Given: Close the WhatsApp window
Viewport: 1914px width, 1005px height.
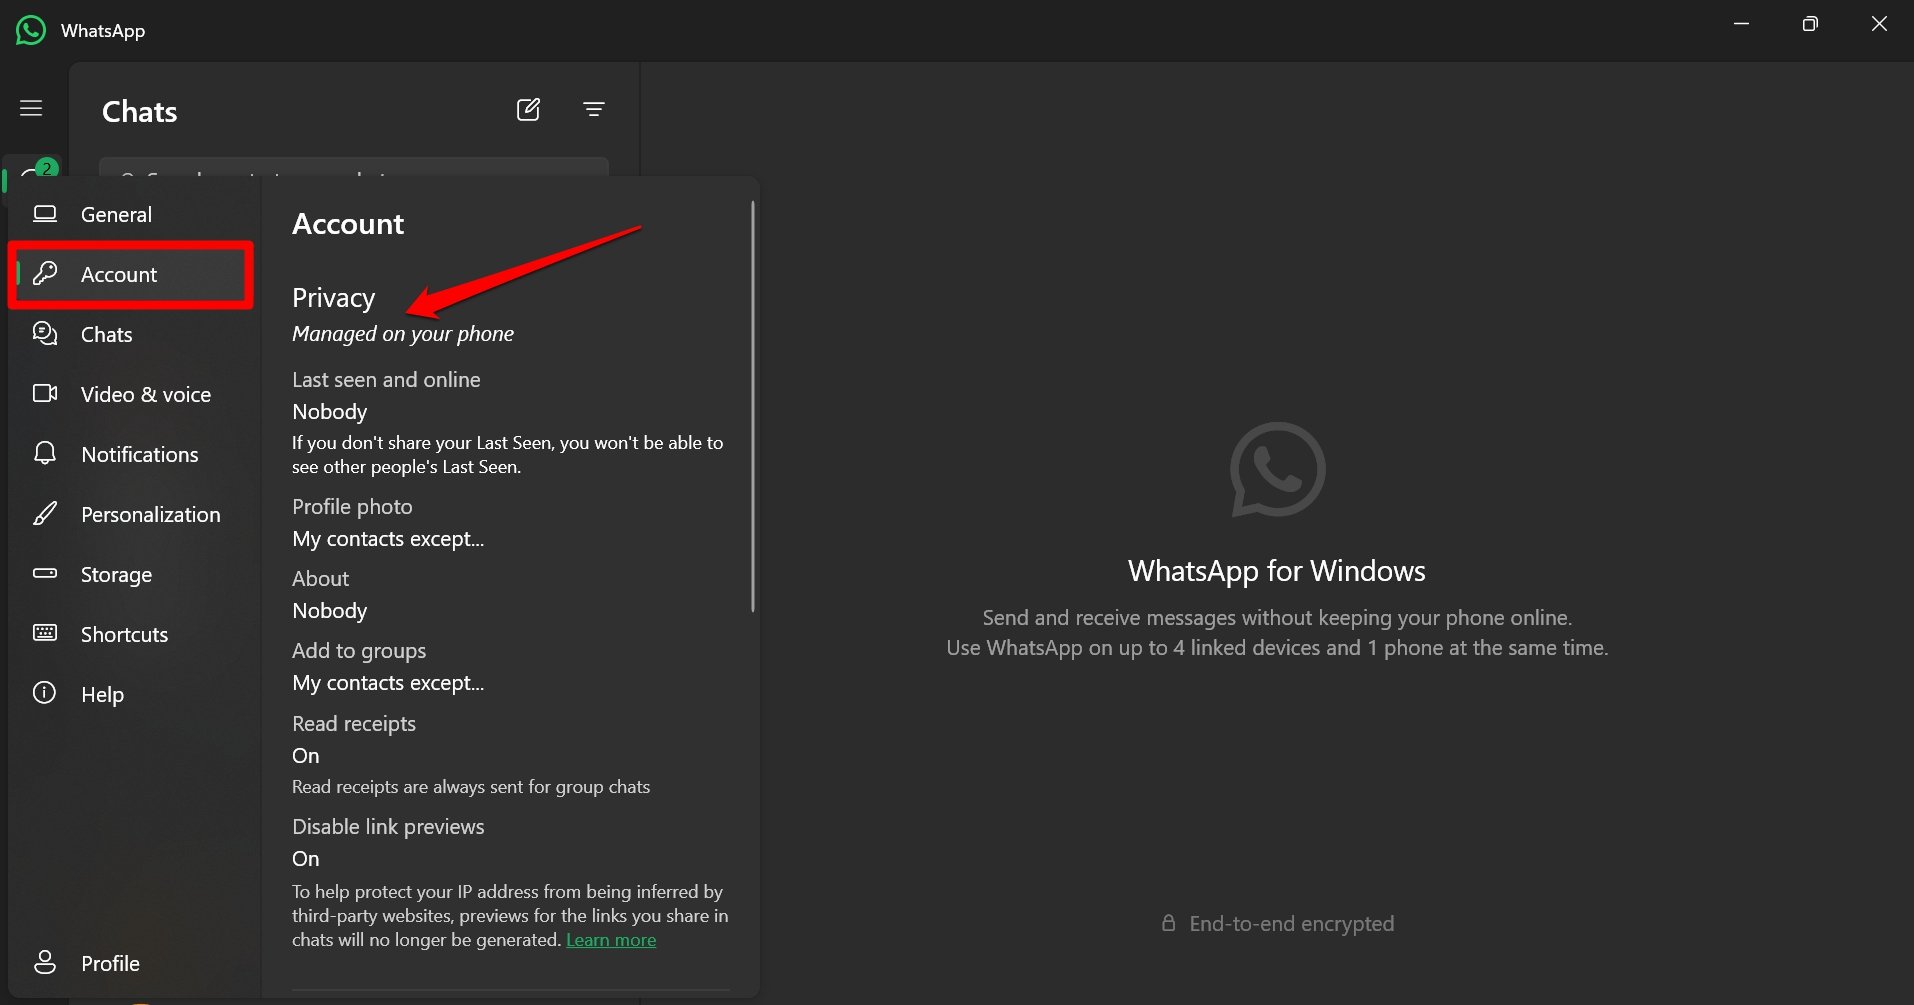Looking at the screenshot, I should pyautogui.click(x=1879, y=23).
